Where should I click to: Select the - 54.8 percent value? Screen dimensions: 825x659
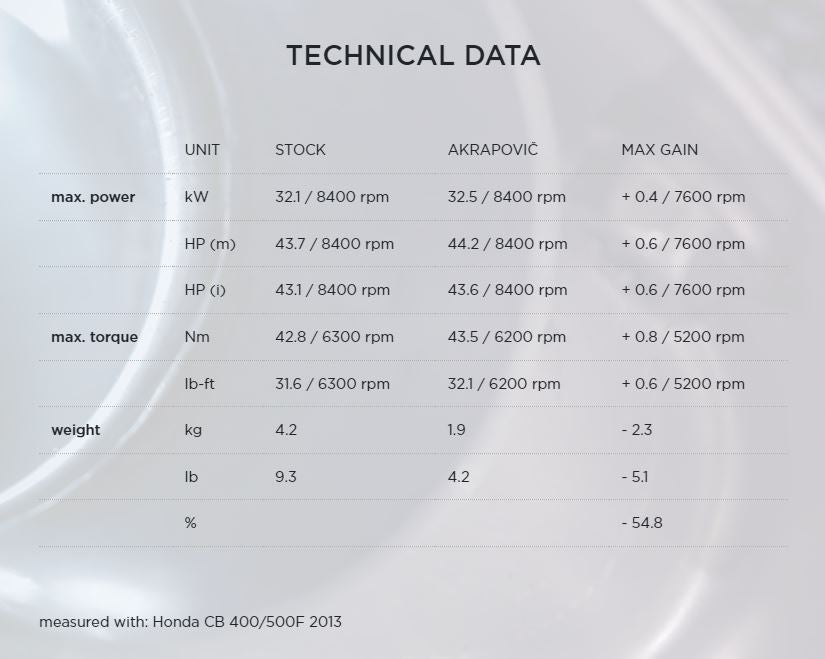pyautogui.click(x=642, y=523)
